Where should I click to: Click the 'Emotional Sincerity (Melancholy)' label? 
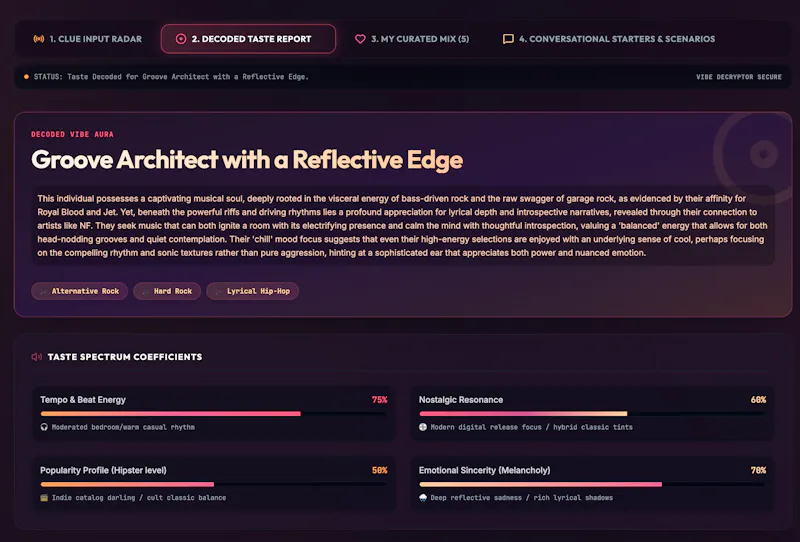(x=484, y=470)
